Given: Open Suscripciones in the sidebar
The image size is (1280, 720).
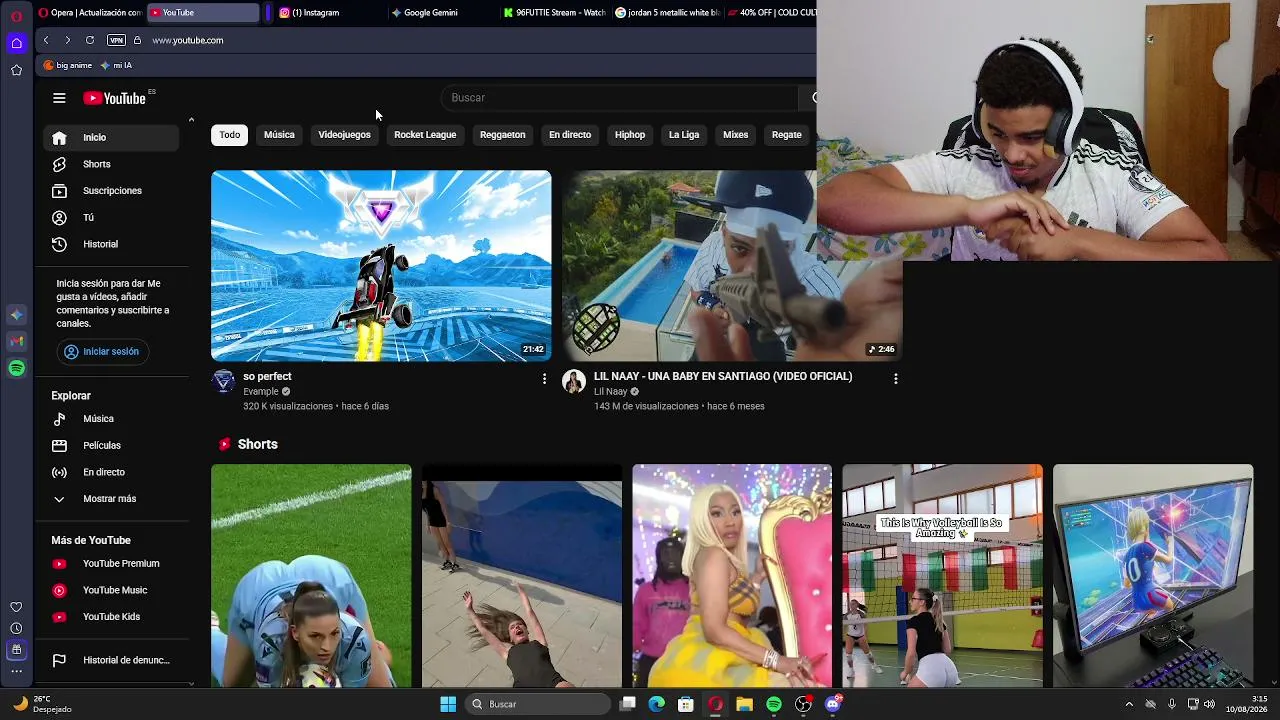Looking at the screenshot, I should (110, 191).
